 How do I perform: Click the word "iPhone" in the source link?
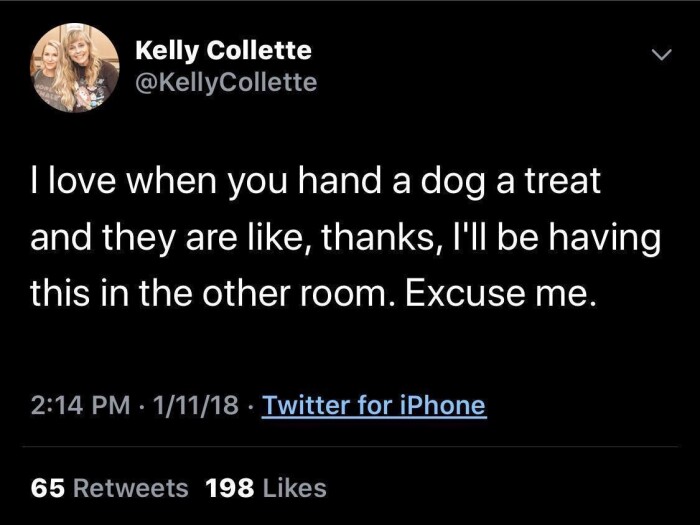[x=447, y=405]
